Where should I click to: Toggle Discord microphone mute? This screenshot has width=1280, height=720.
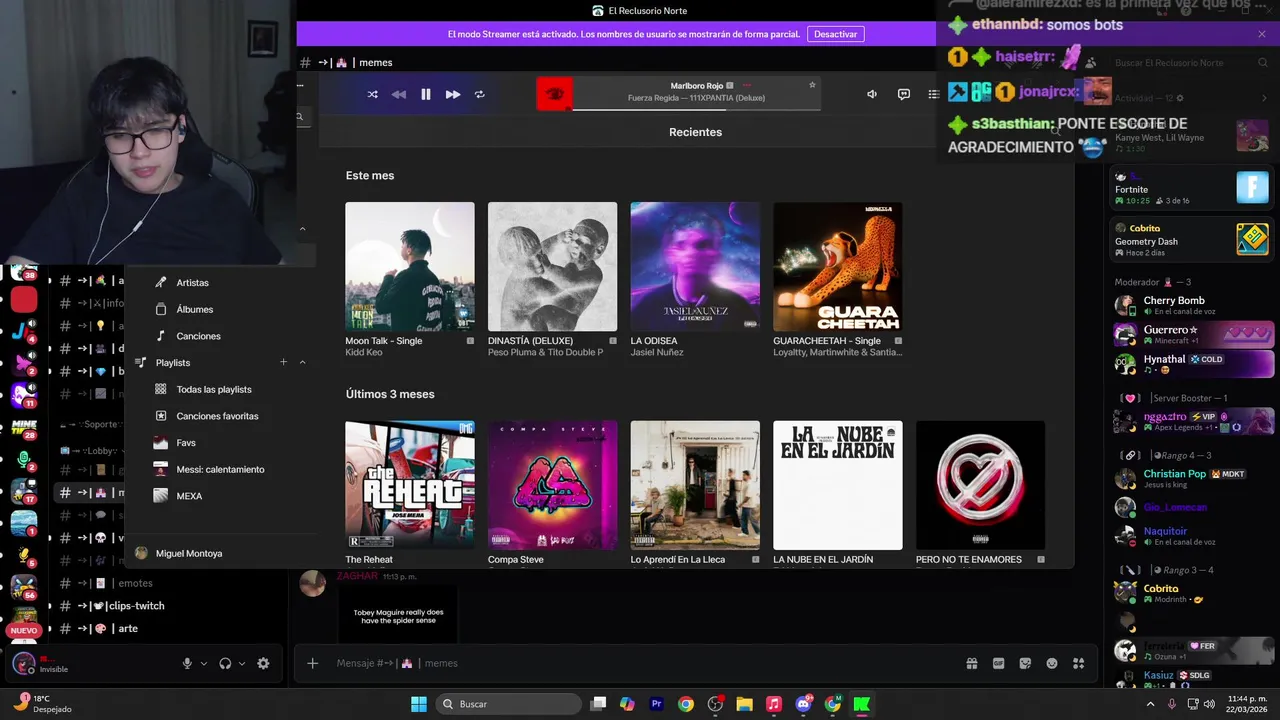click(187, 663)
